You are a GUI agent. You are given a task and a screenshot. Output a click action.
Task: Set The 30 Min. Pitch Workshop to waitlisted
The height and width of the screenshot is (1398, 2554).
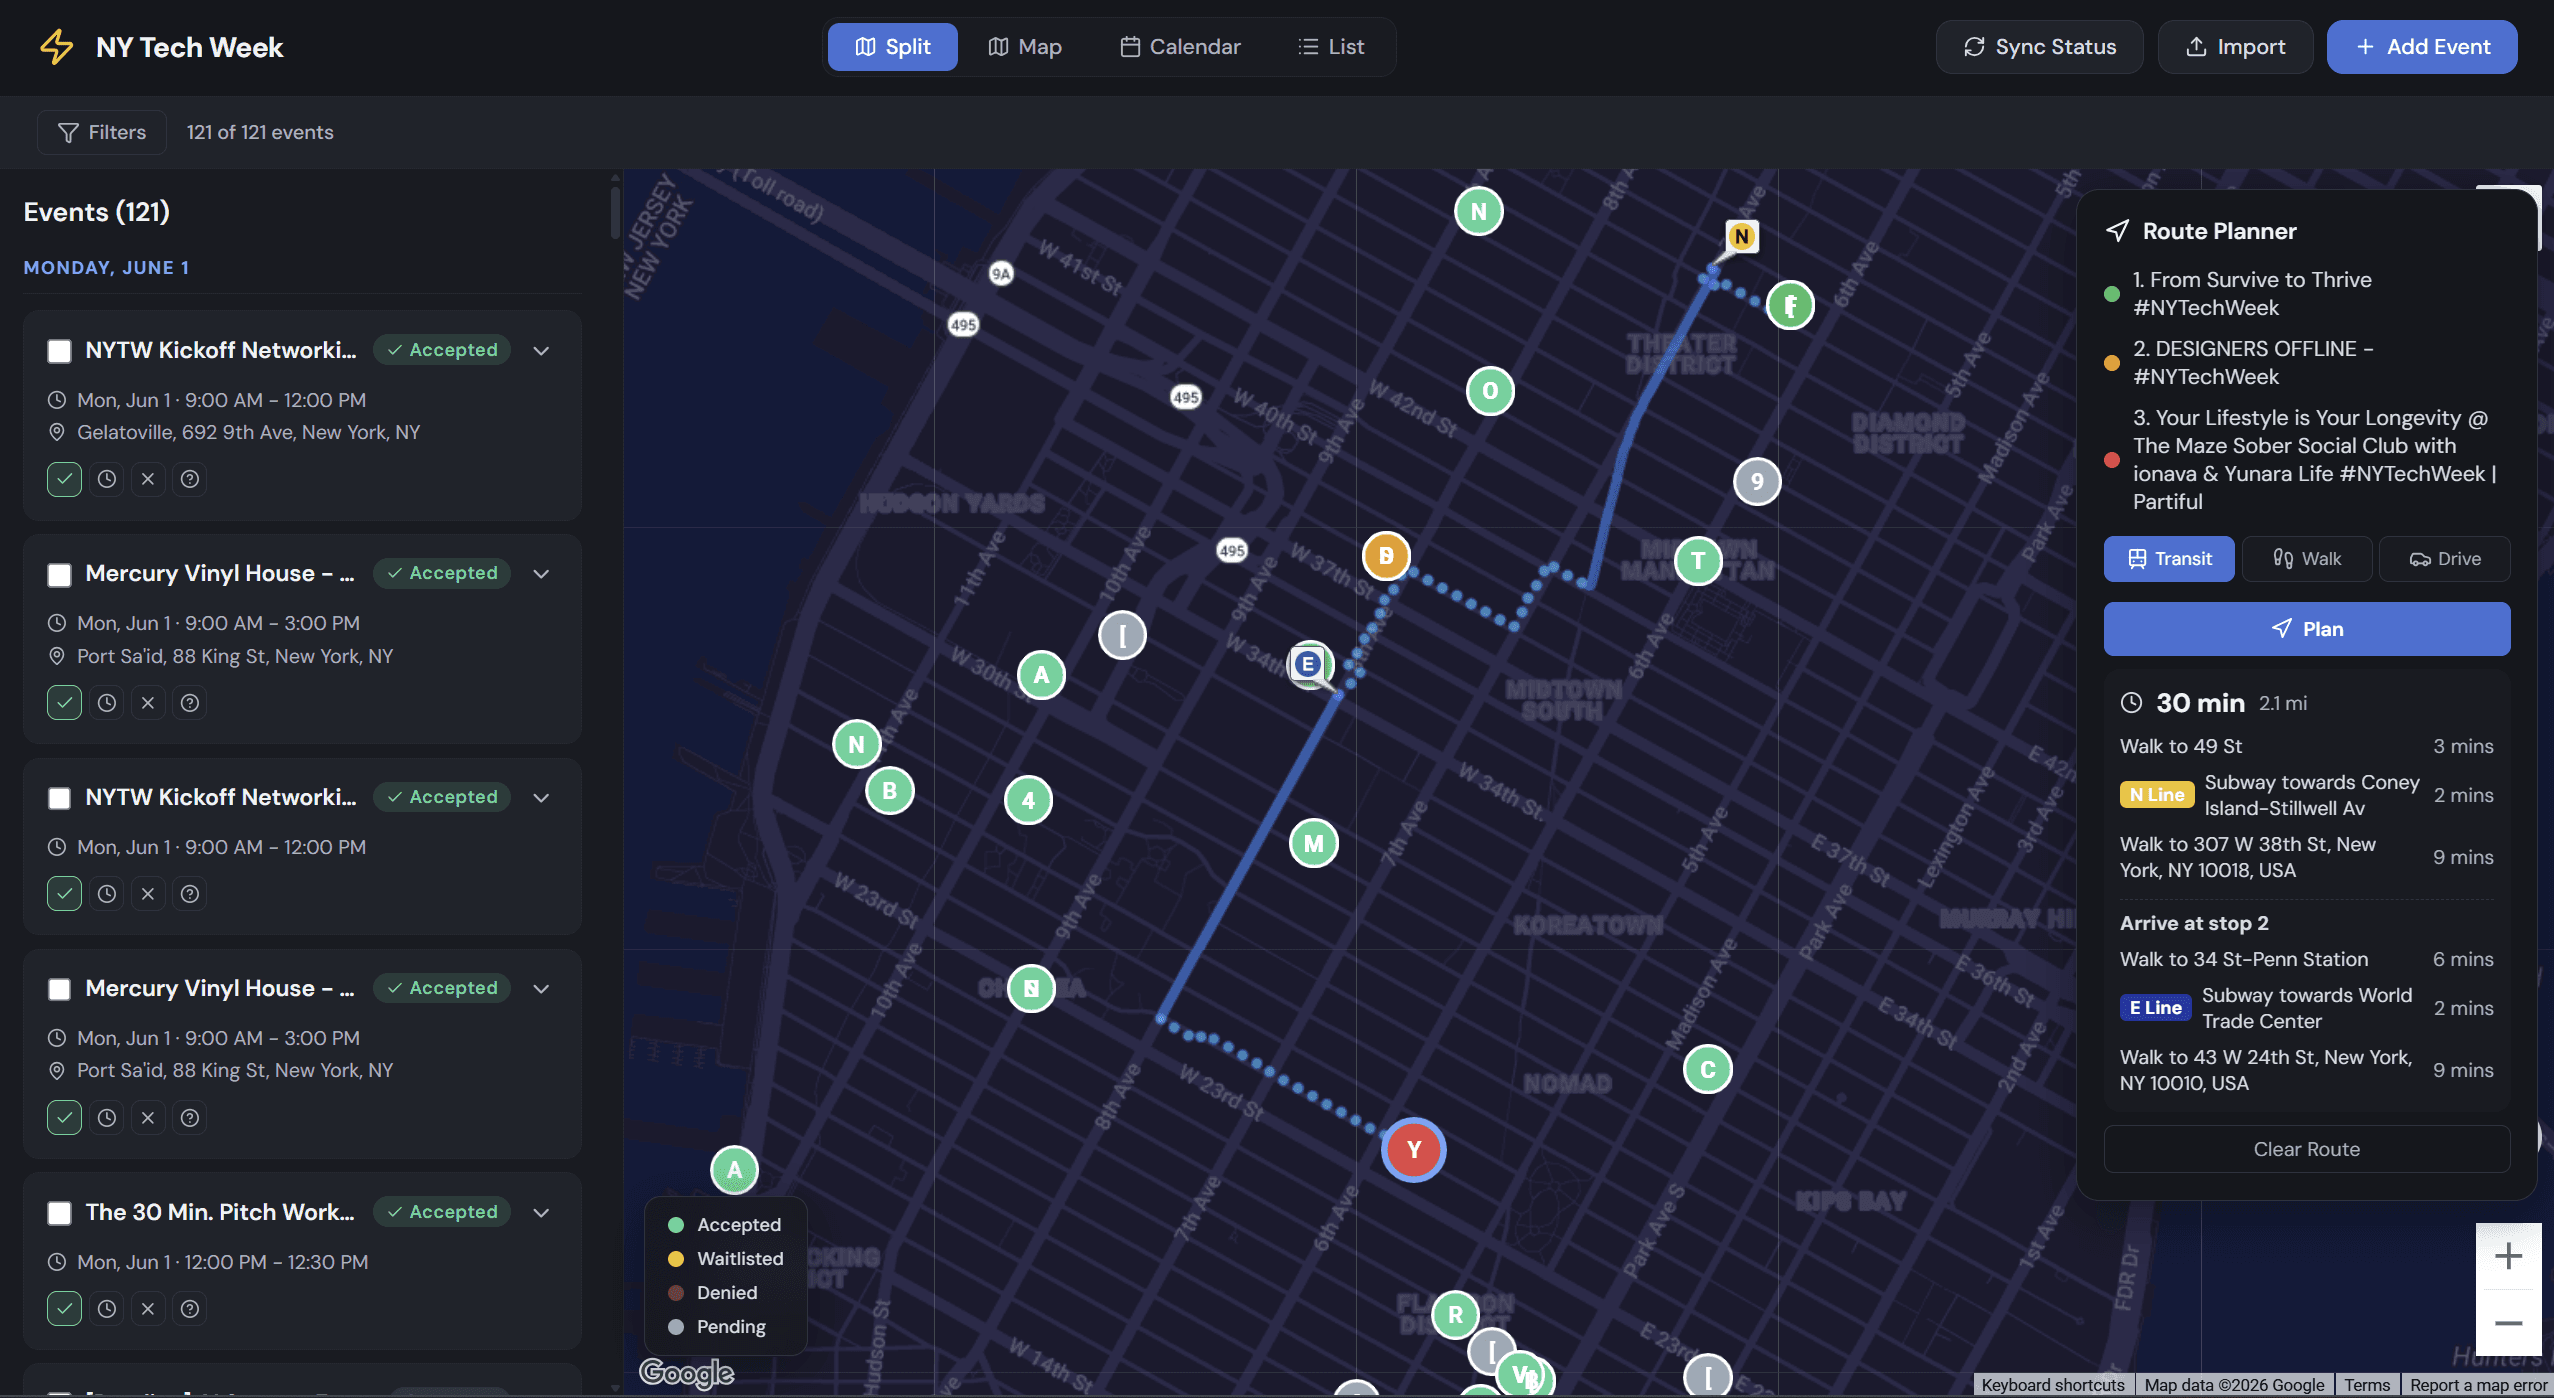pyautogui.click(x=107, y=1309)
